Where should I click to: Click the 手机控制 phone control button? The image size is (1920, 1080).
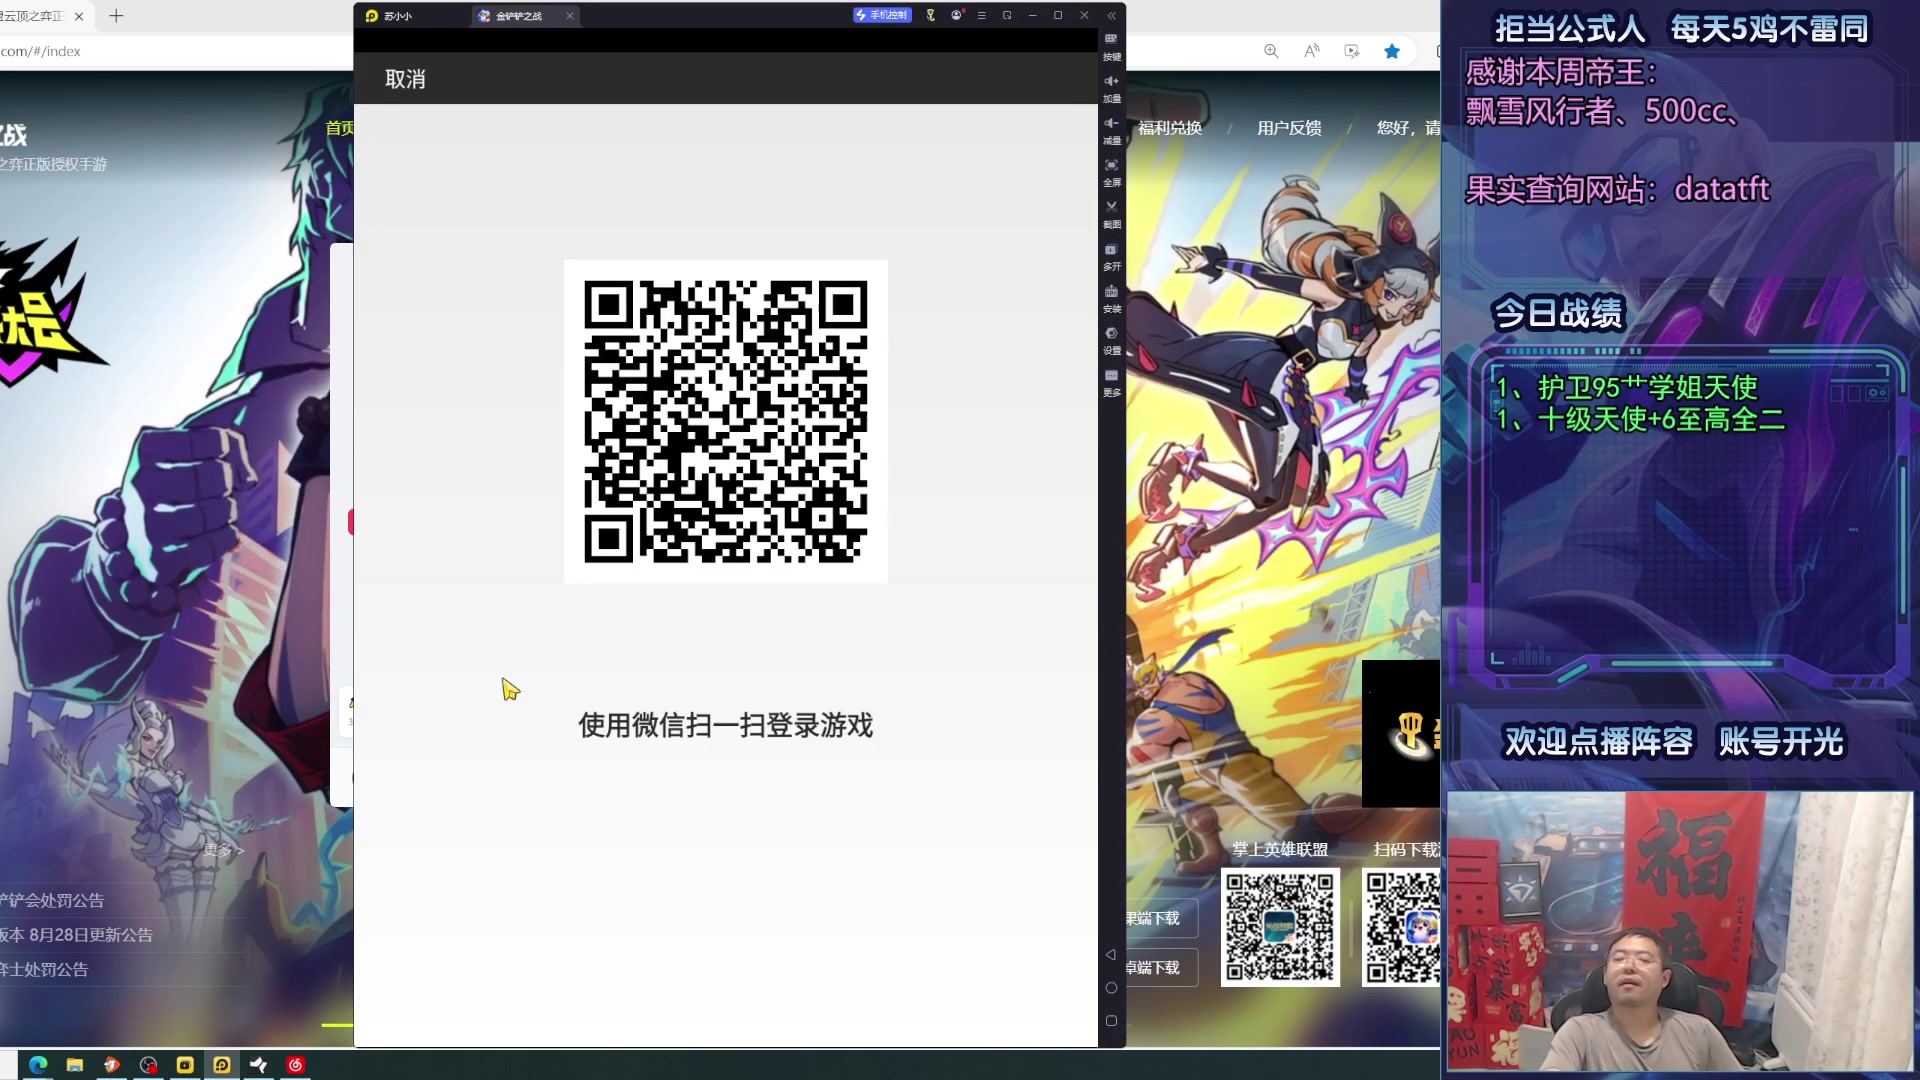(x=881, y=15)
